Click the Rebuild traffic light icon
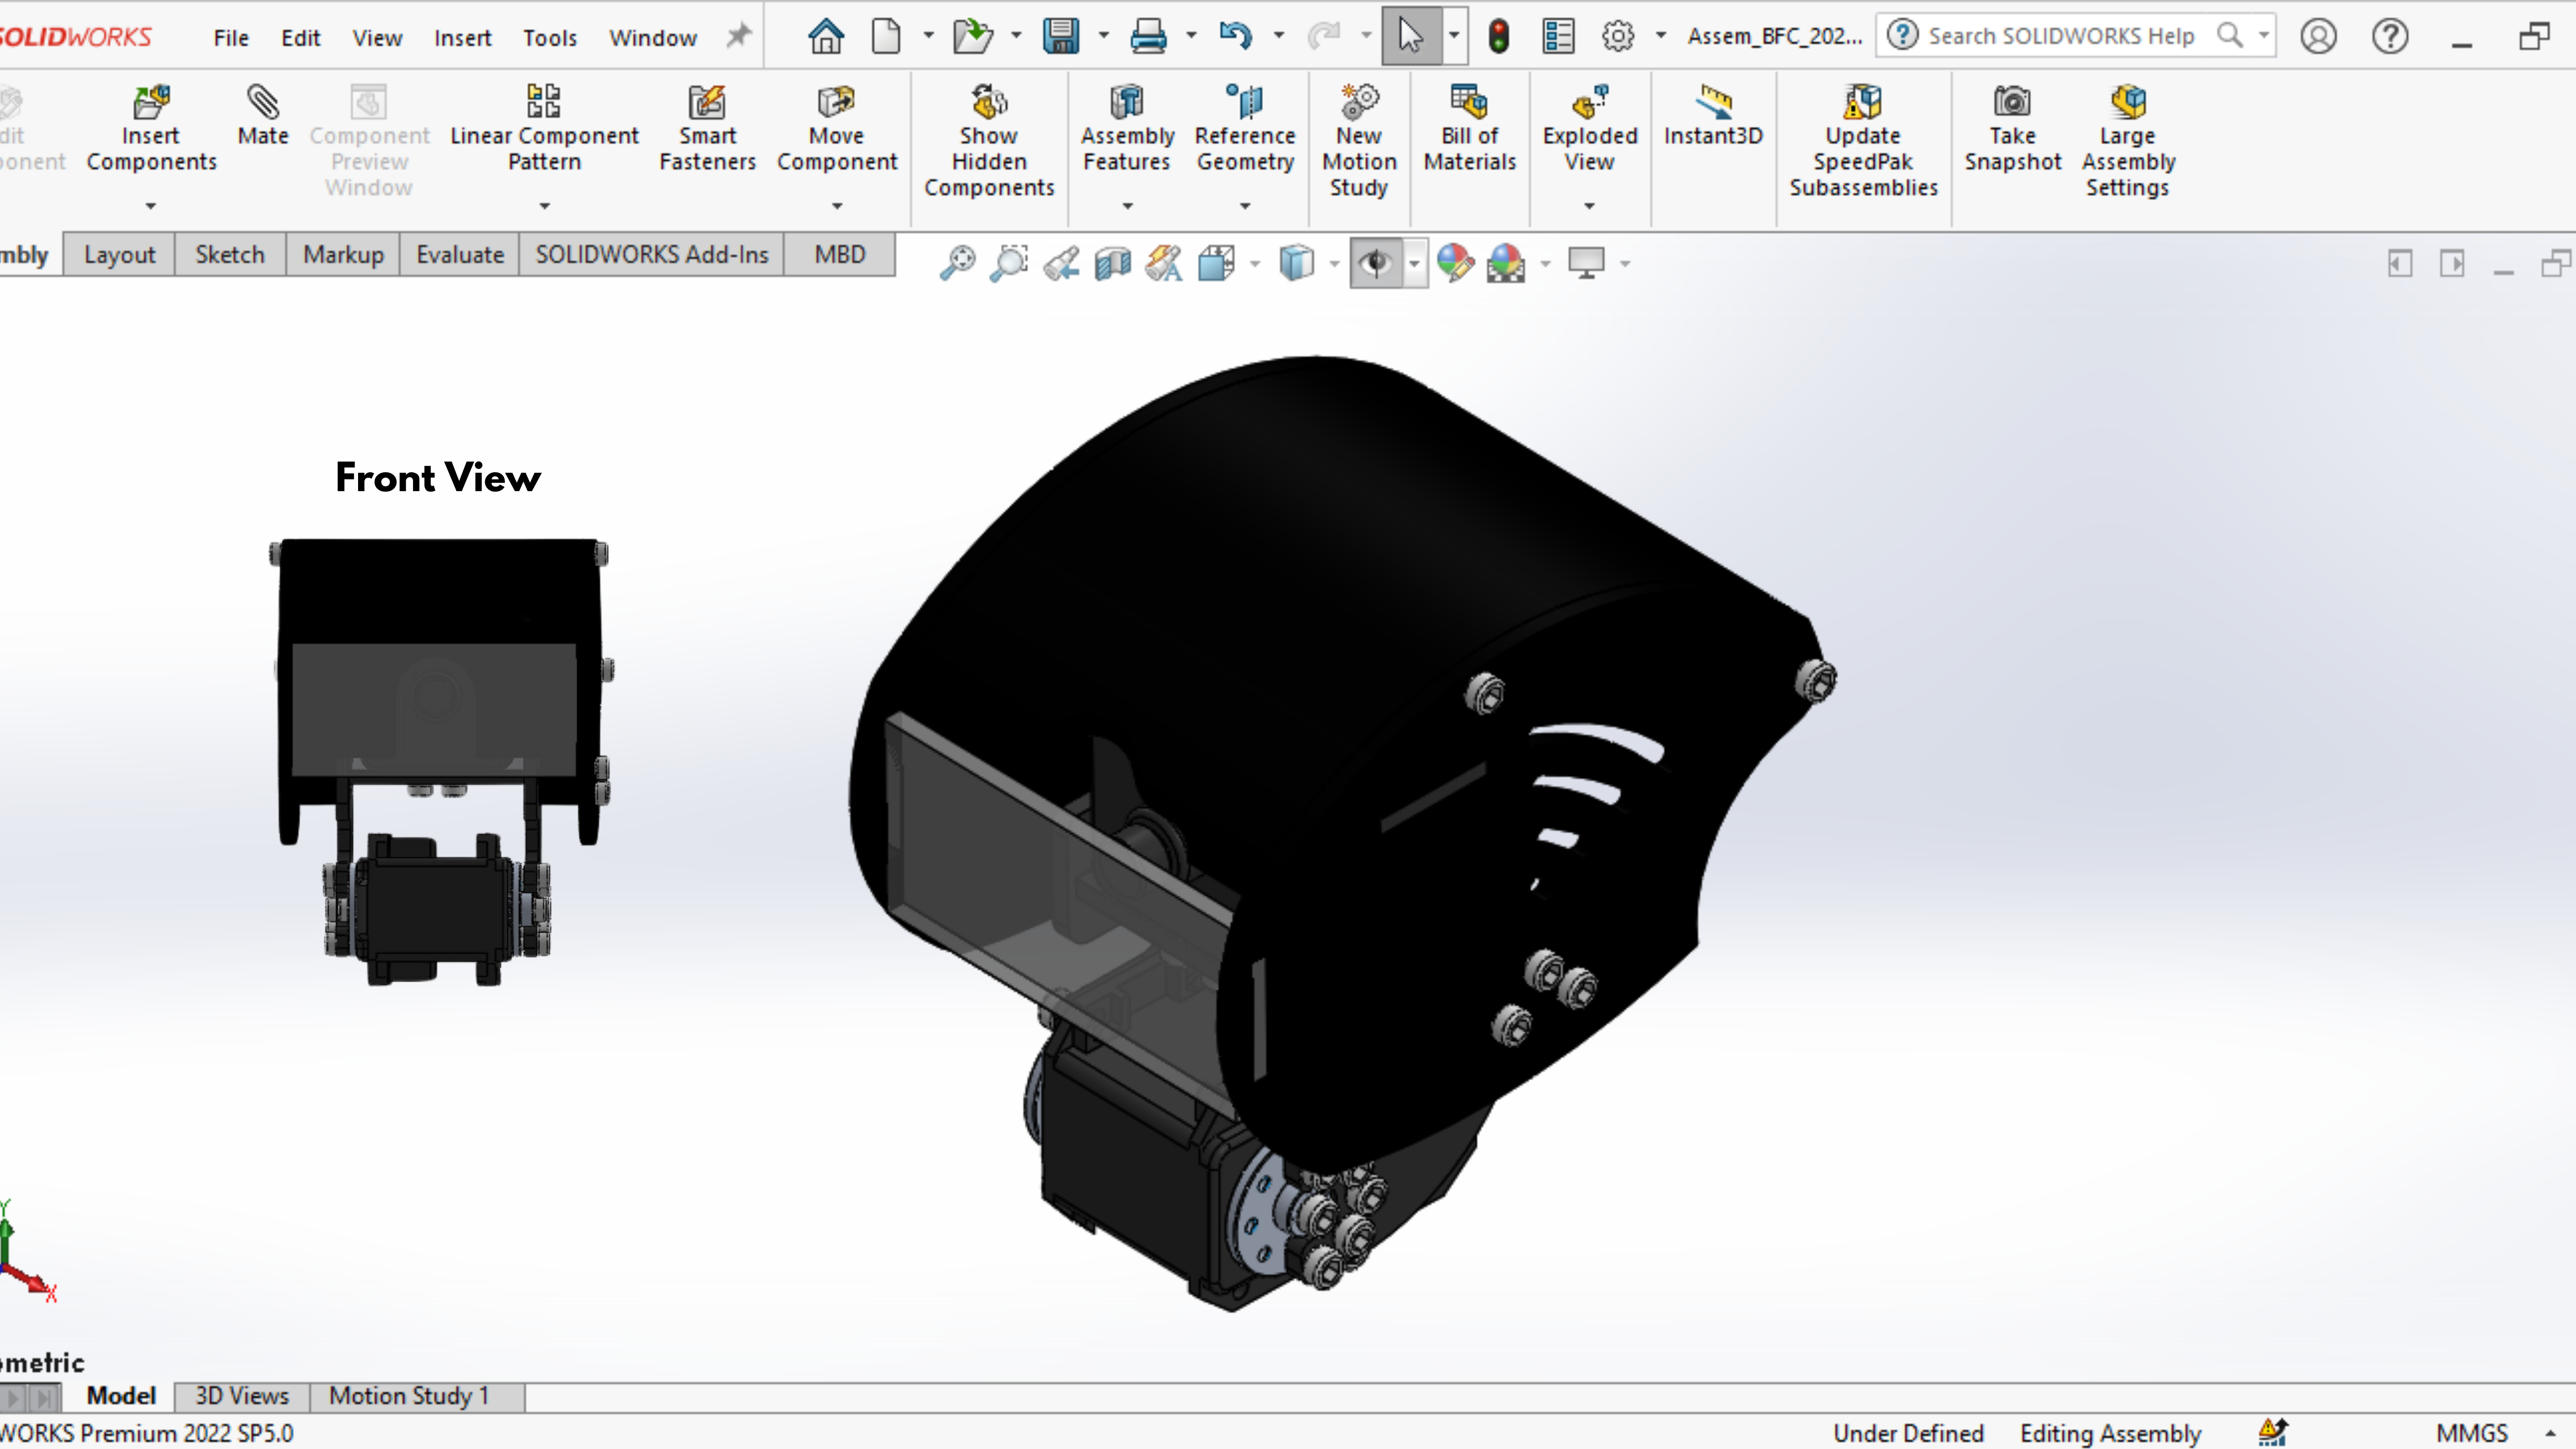Image resolution: width=2576 pixels, height=1449 pixels. click(x=1498, y=36)
